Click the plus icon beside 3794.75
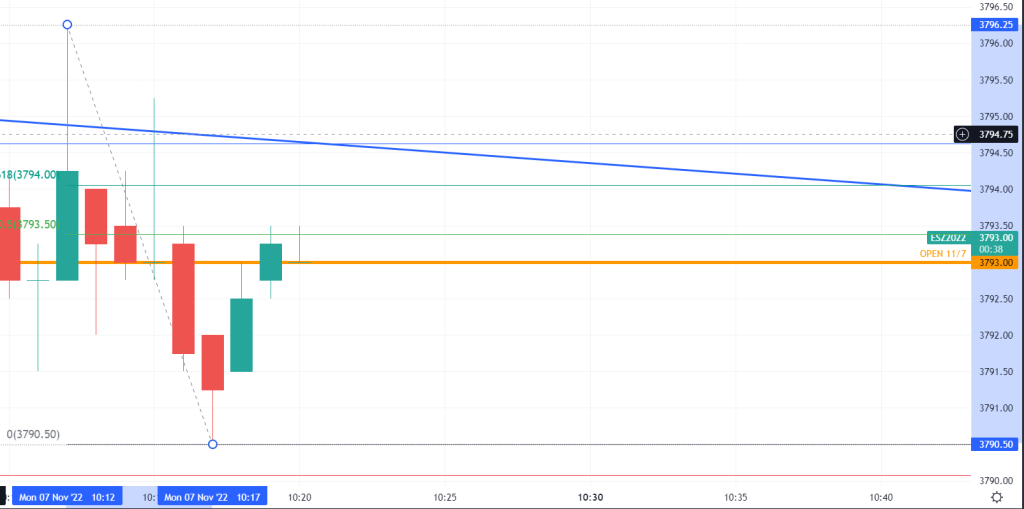Viewport: 1024px width, 509px height. pos(962,134)
